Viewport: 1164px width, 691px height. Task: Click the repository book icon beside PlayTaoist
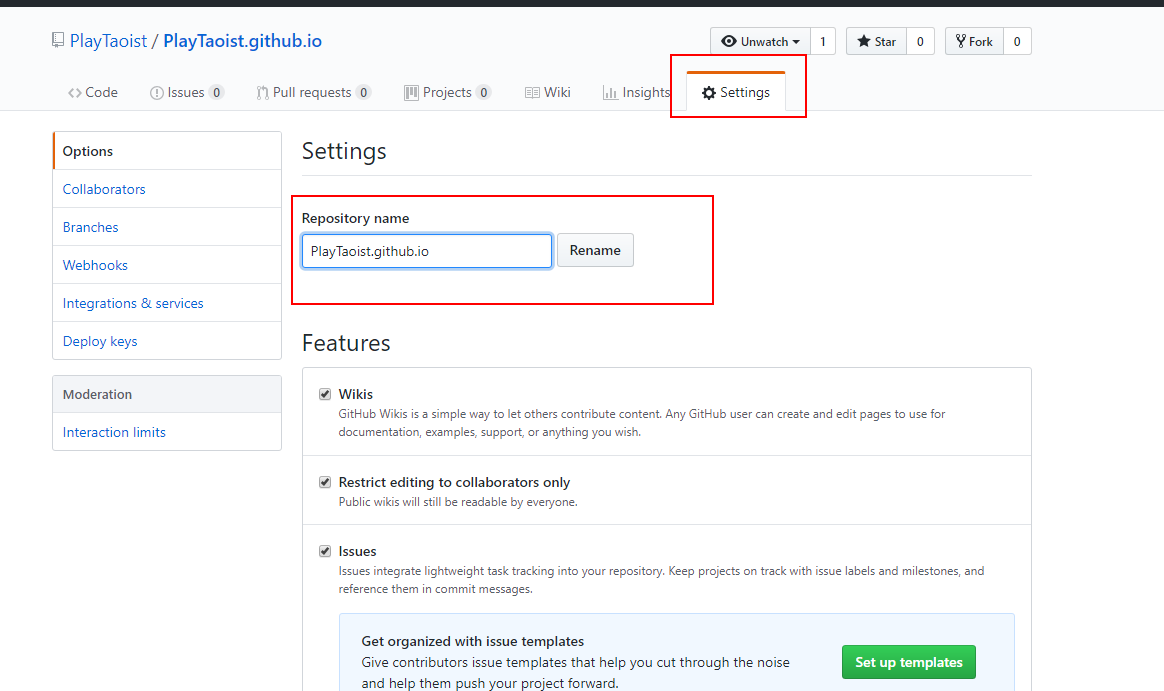58,40
